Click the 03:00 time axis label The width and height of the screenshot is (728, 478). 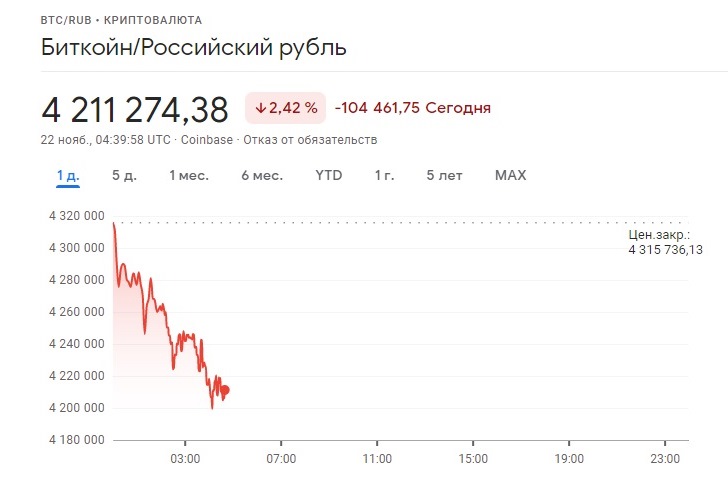point(185,459)
